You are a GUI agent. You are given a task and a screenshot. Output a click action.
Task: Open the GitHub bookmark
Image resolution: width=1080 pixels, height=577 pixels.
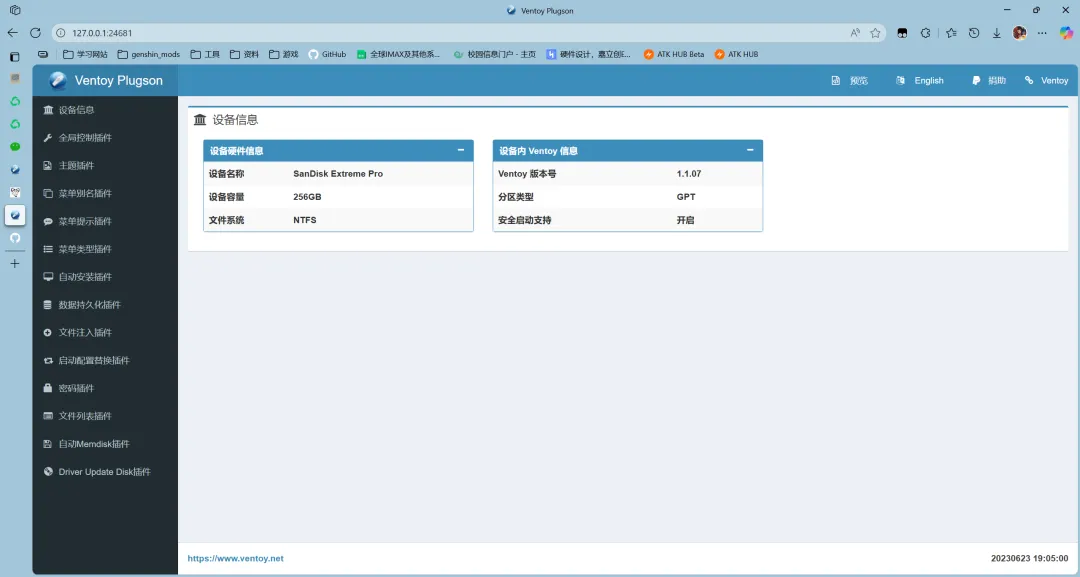click(x=327, y=54)
